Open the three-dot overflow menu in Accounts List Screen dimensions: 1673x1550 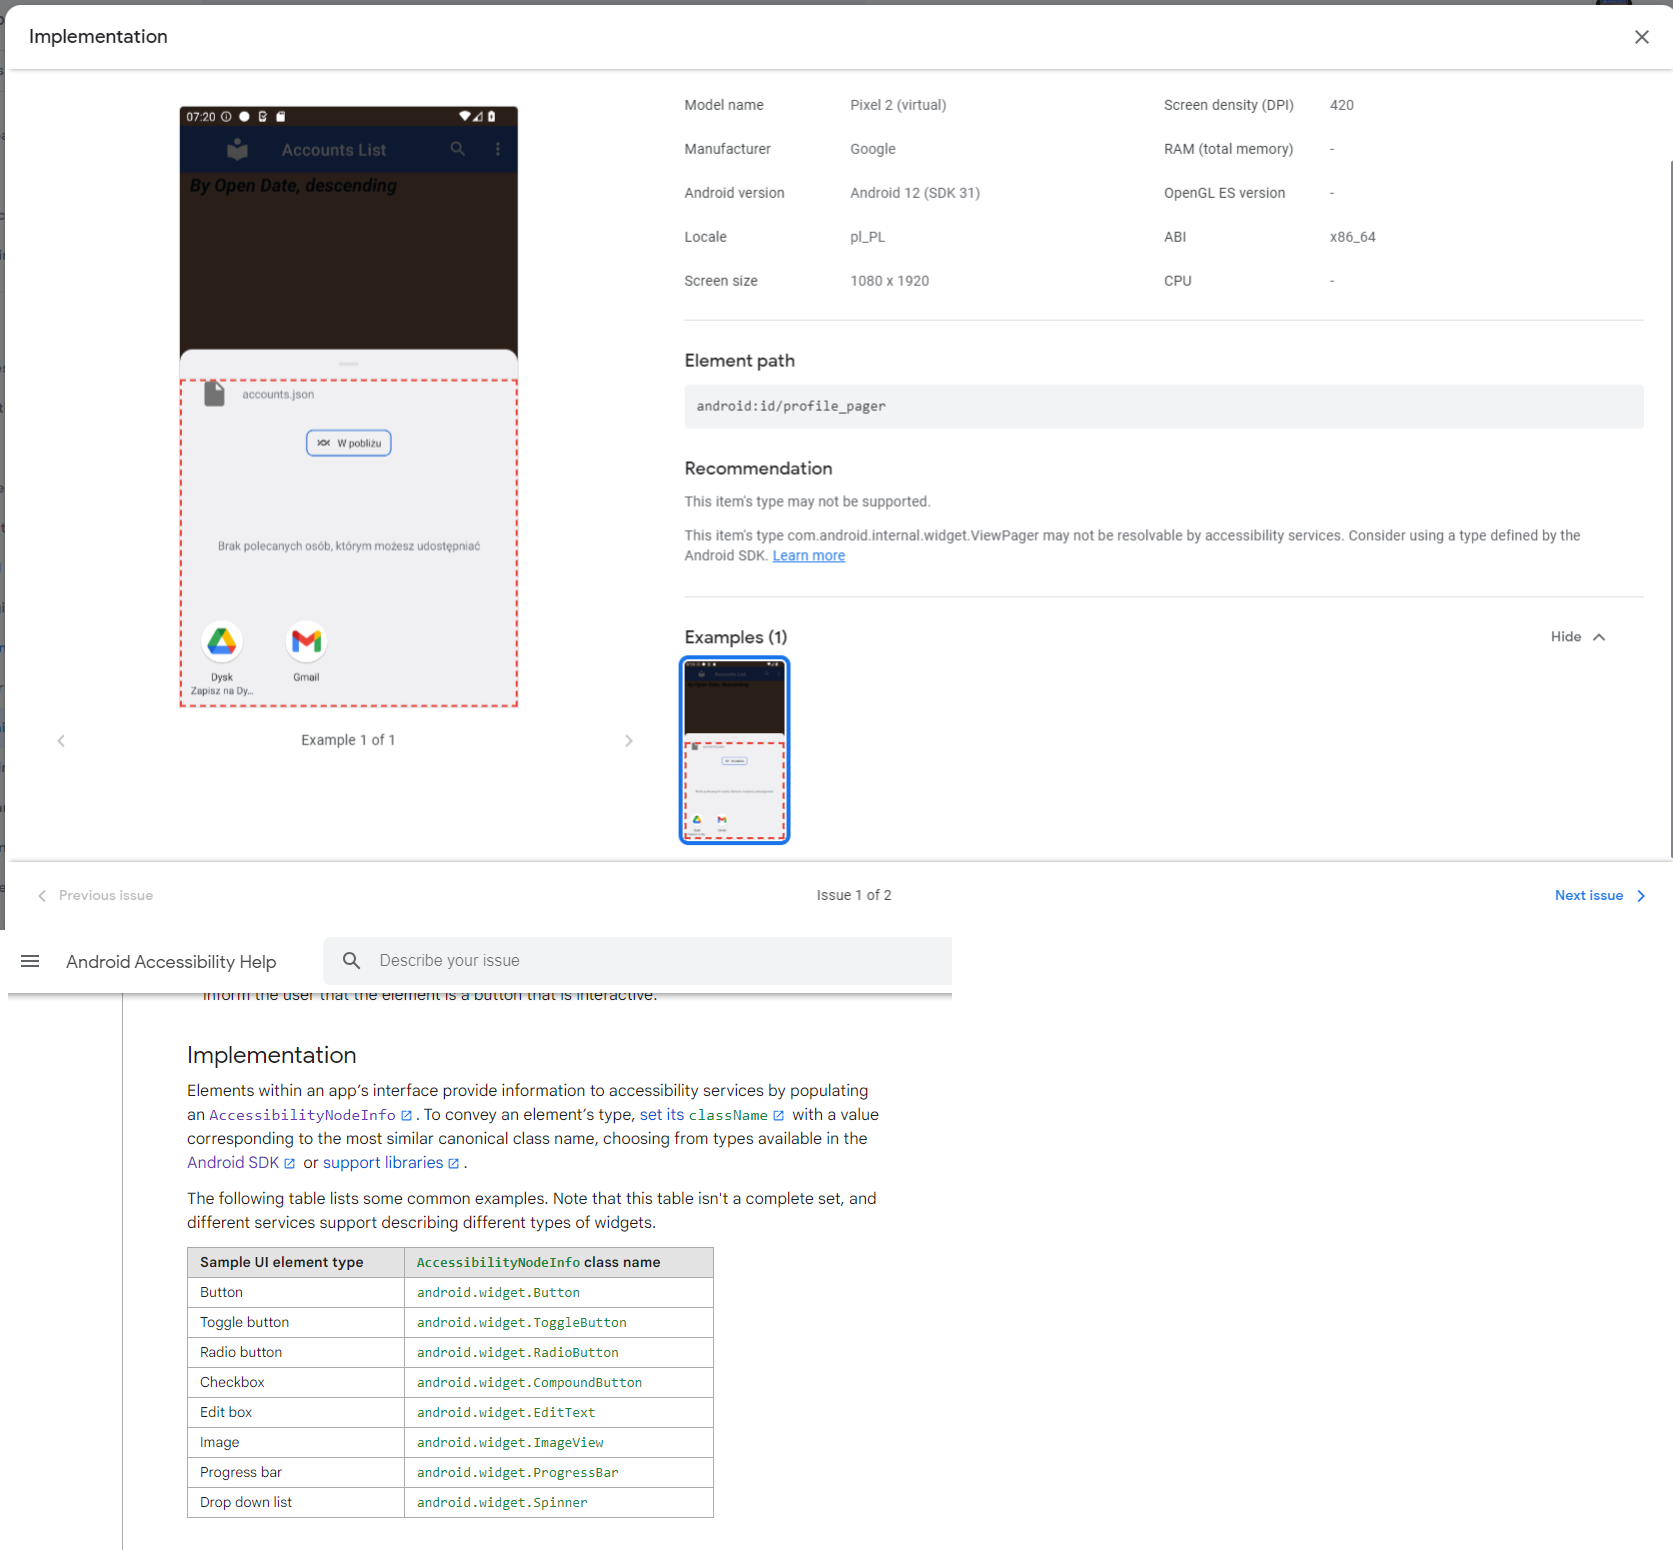point(498,149)
